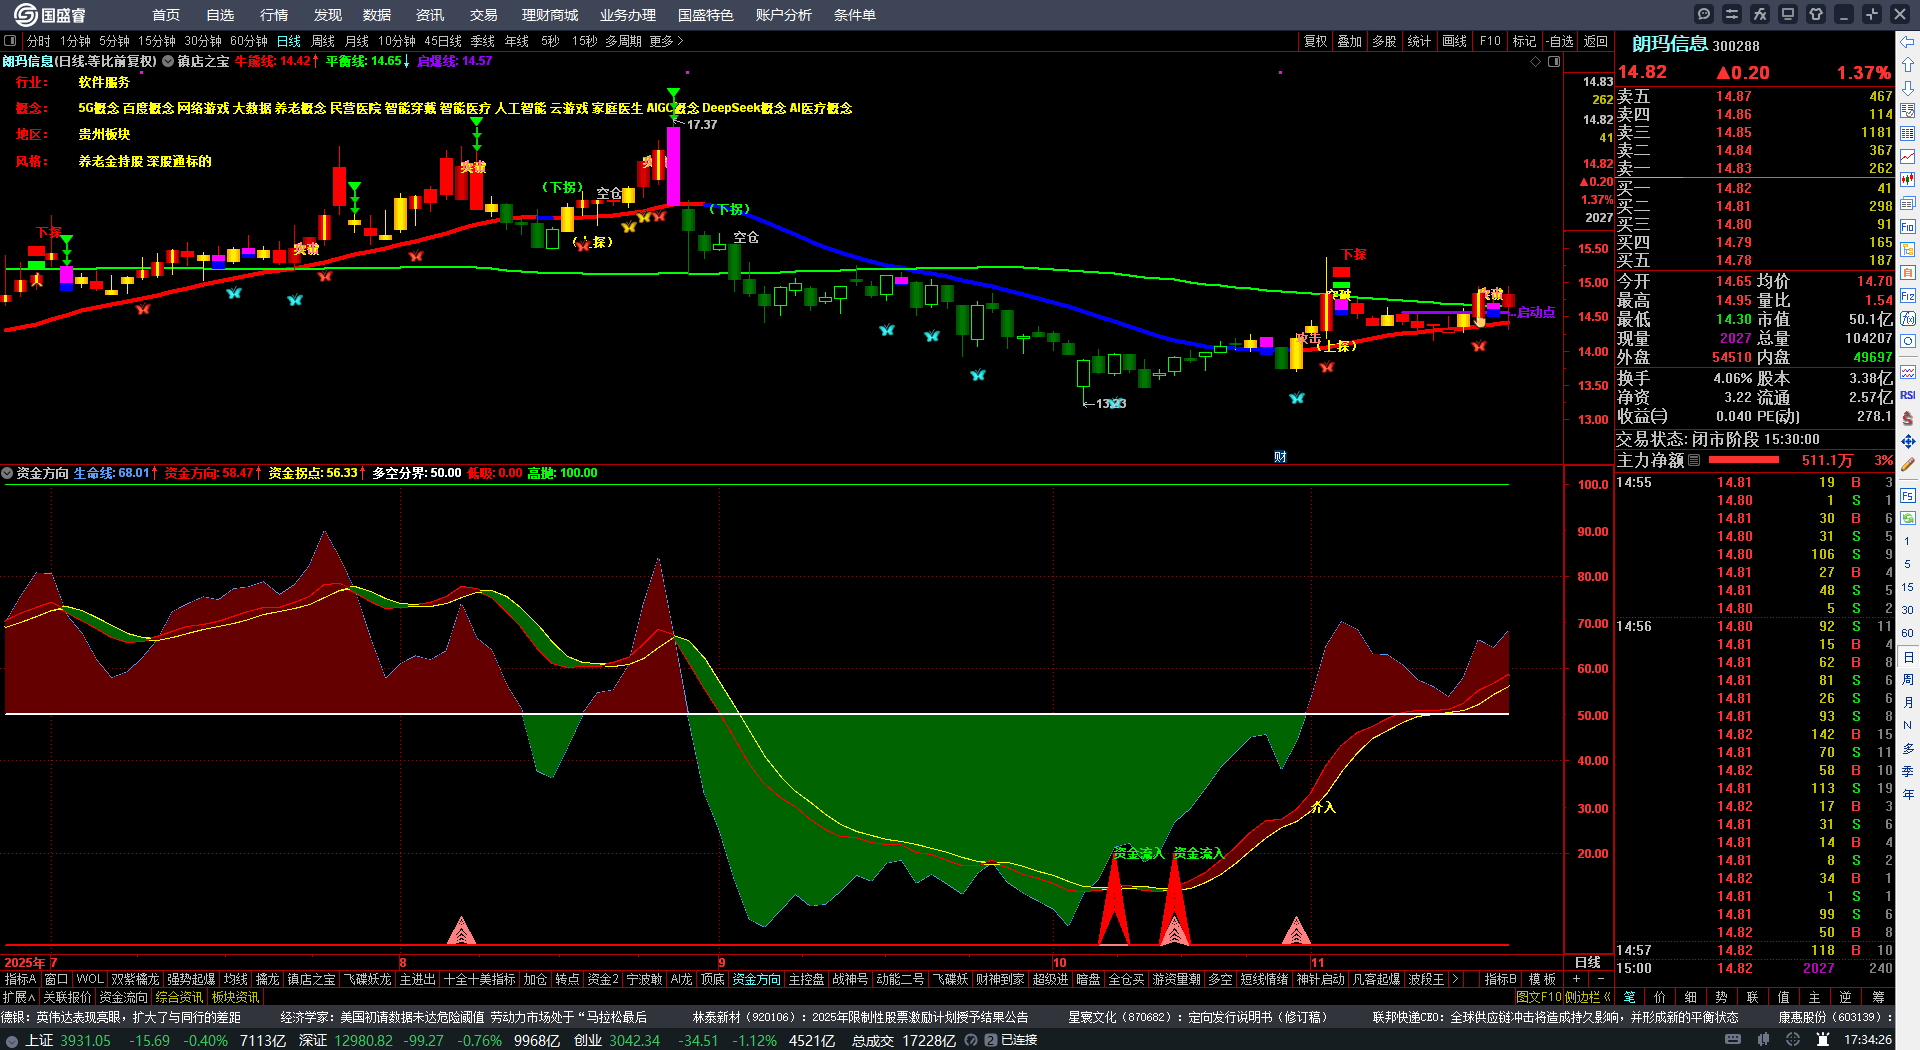Image resolution: width=1920 pixels, height=1050 pixels.
Task: Toggle the 标记 mark button
Action: [x=1524, y=41]
